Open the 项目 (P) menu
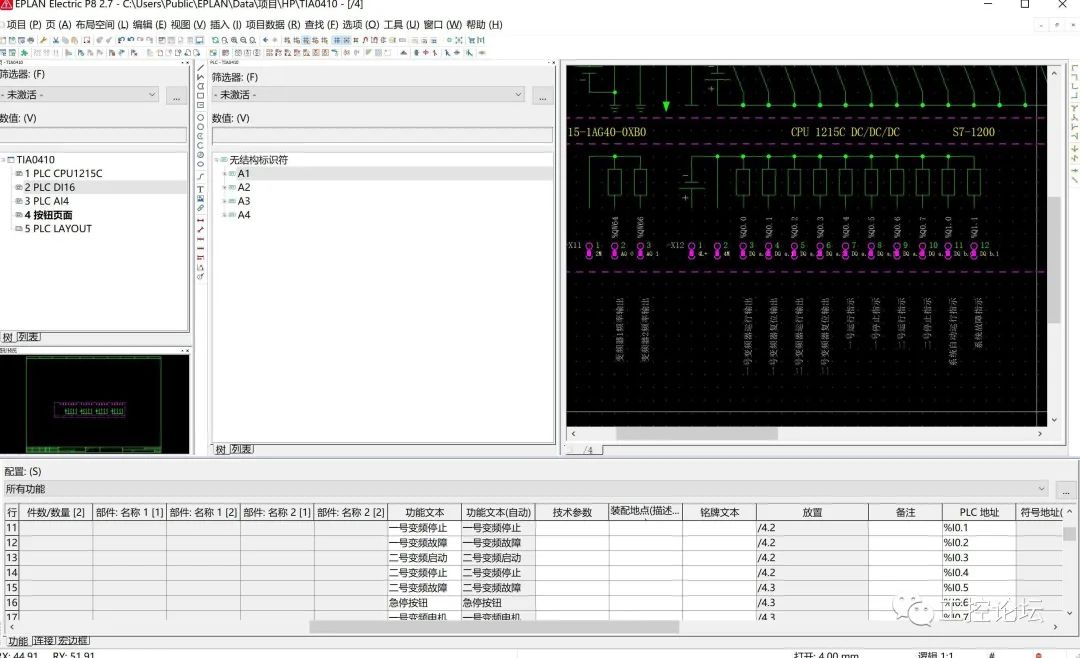Image resolution: width=1080 pixels, height=658 pixels. click(23, 24)
